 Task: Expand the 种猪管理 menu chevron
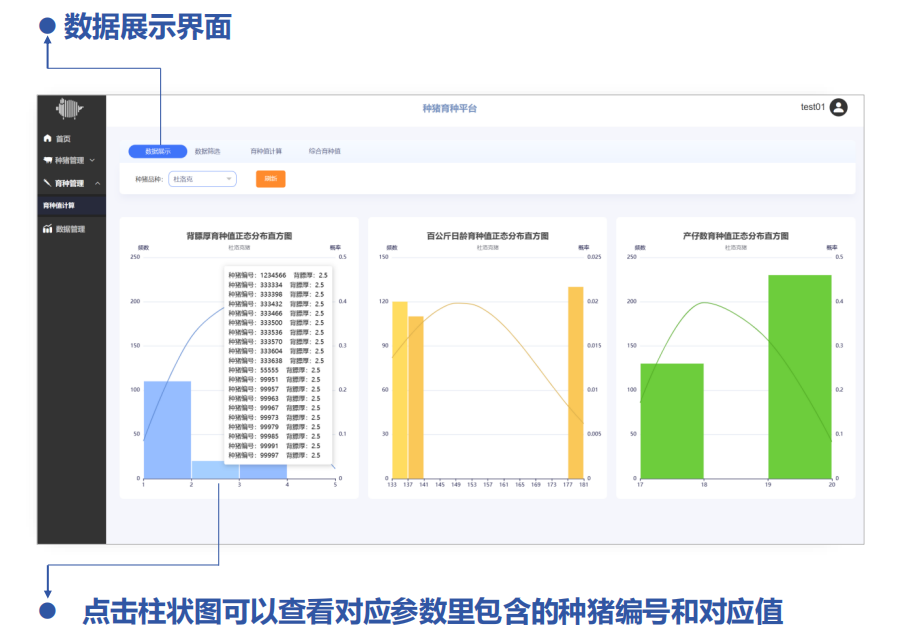(x=93, y=160)
